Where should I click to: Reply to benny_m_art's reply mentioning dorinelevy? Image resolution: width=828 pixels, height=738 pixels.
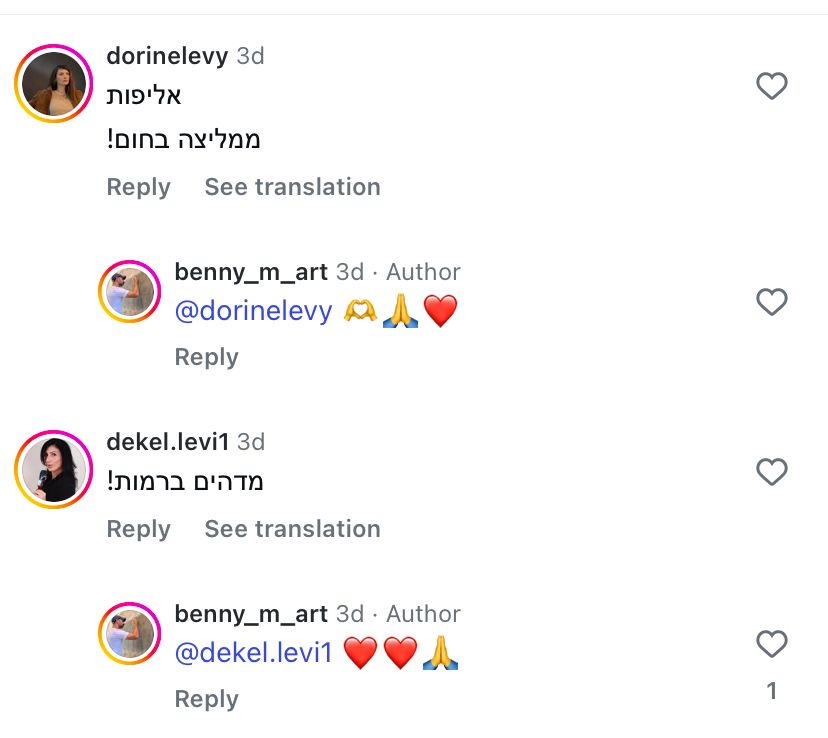click(x=206, y=357)
